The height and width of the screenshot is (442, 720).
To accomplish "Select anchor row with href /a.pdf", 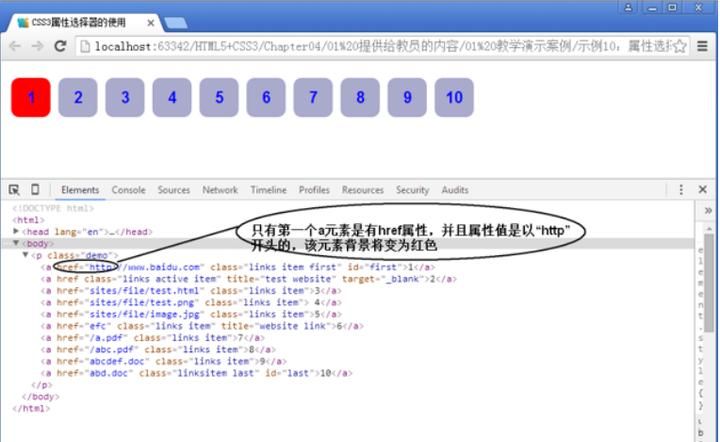I will pos(152,338).
